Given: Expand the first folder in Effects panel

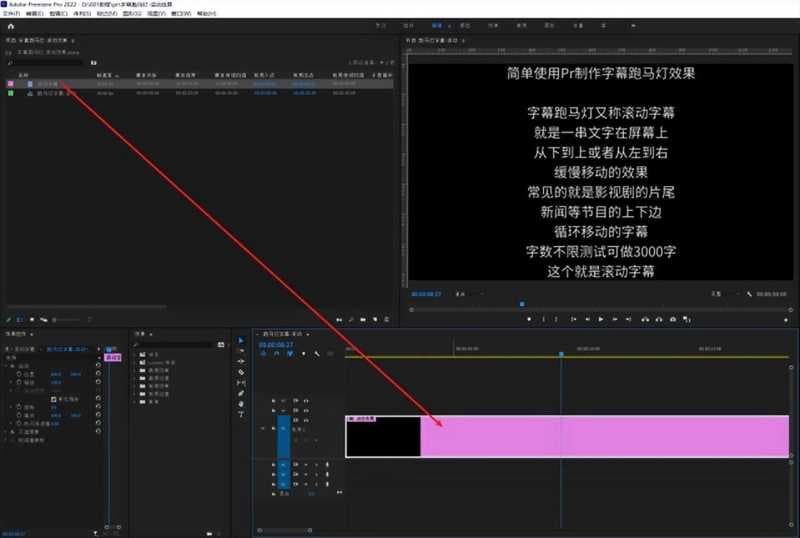Looking at the screenshot, I should (136, 354).
